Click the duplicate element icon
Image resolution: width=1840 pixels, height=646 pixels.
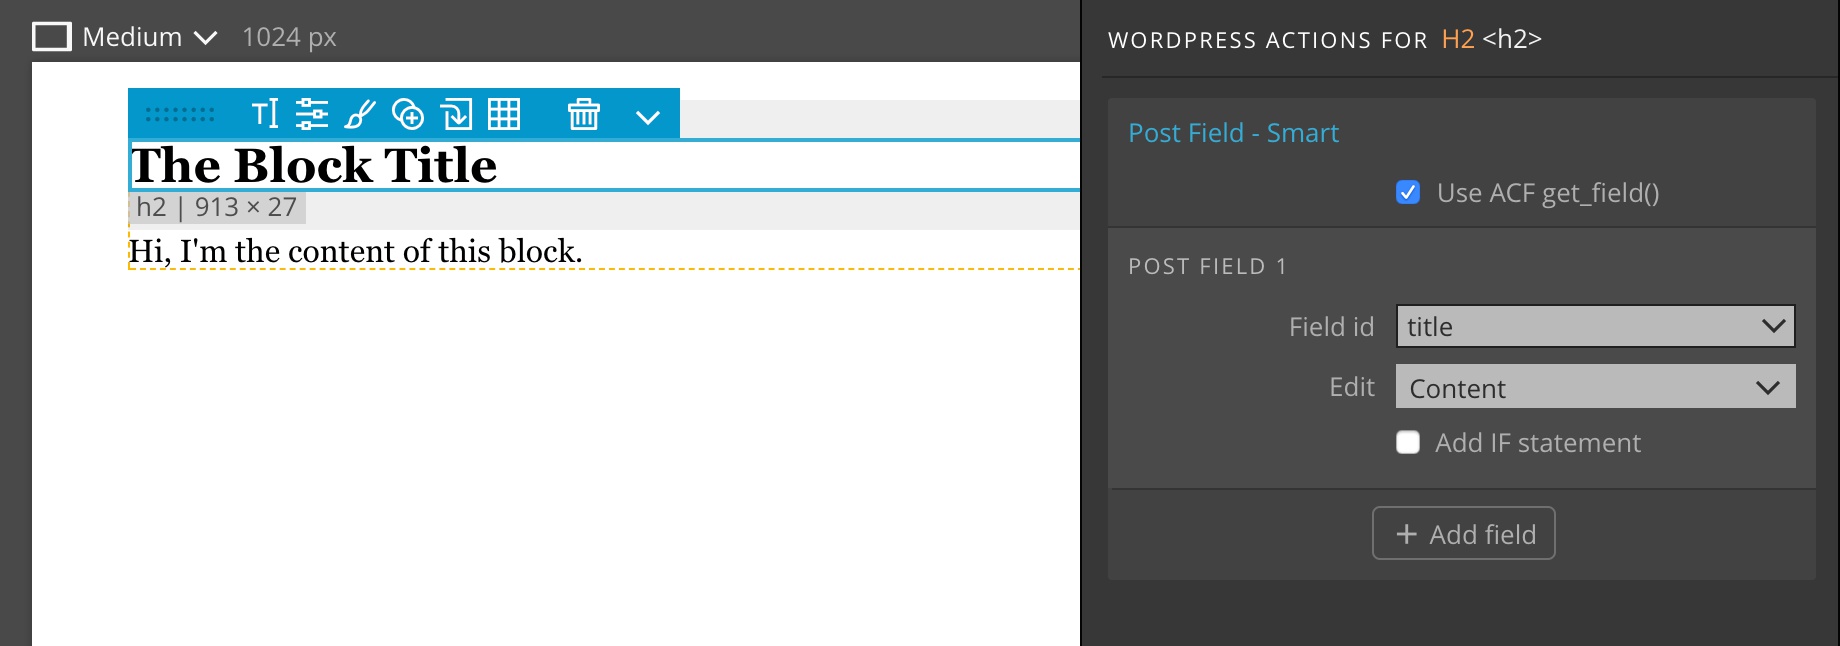click(x=408, y=114)
